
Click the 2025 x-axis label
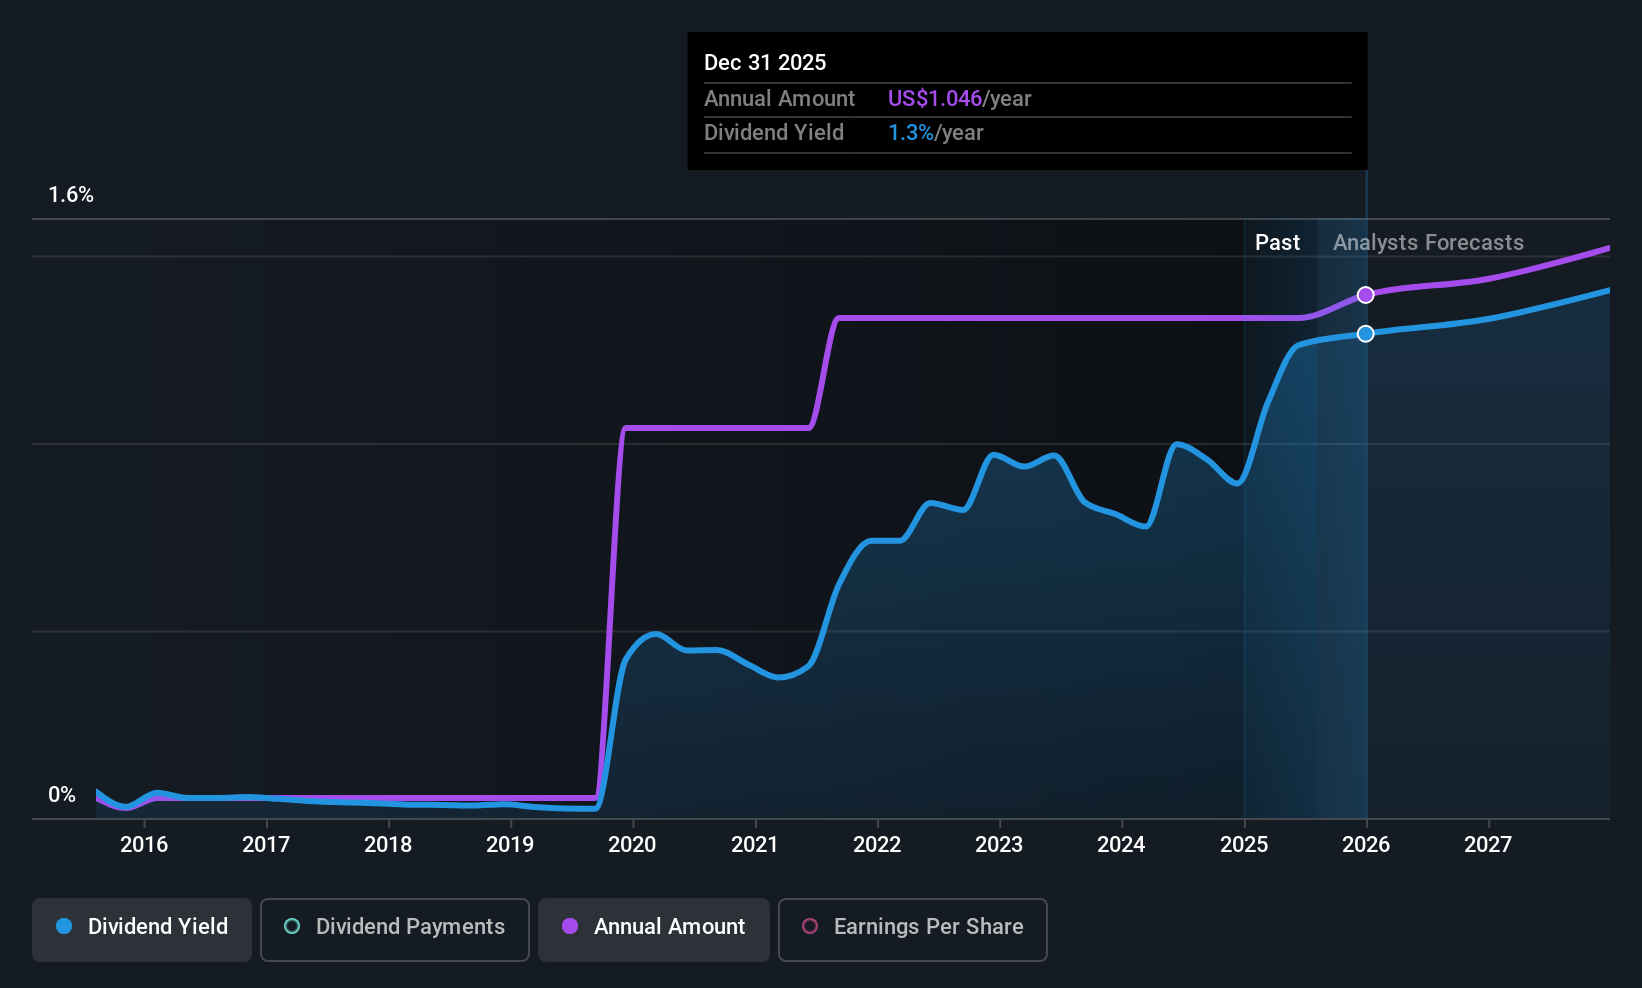click(1244, 844)
